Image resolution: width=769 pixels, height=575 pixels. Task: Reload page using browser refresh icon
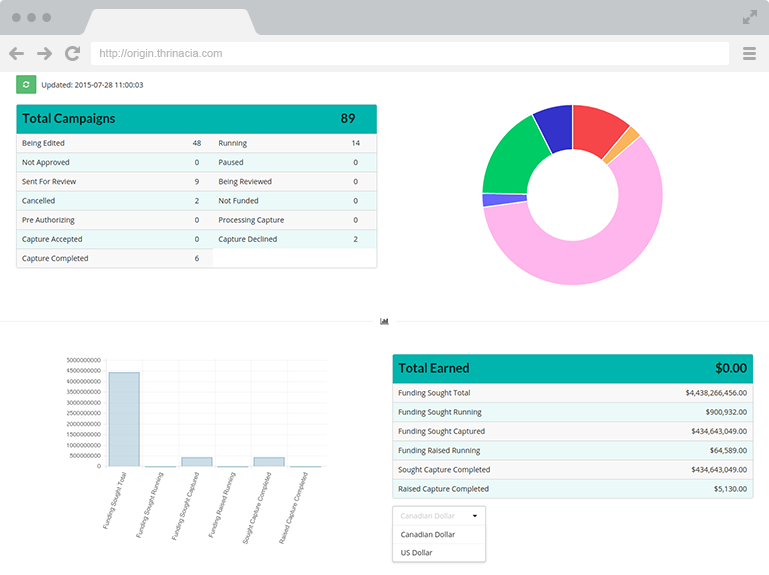tap(72, 54)
